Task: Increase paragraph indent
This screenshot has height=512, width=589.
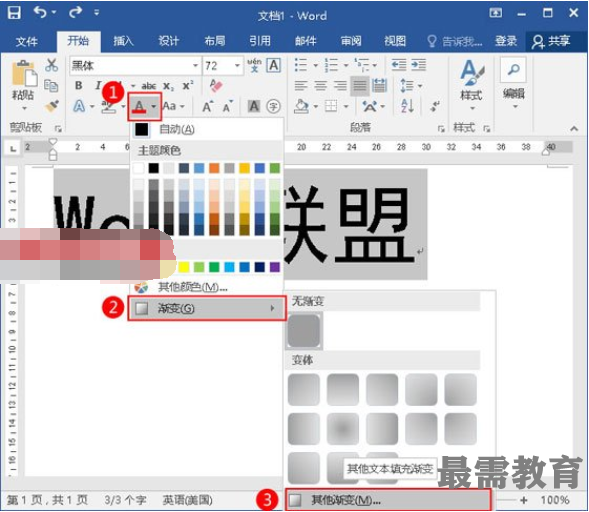Action: (418, 65)
